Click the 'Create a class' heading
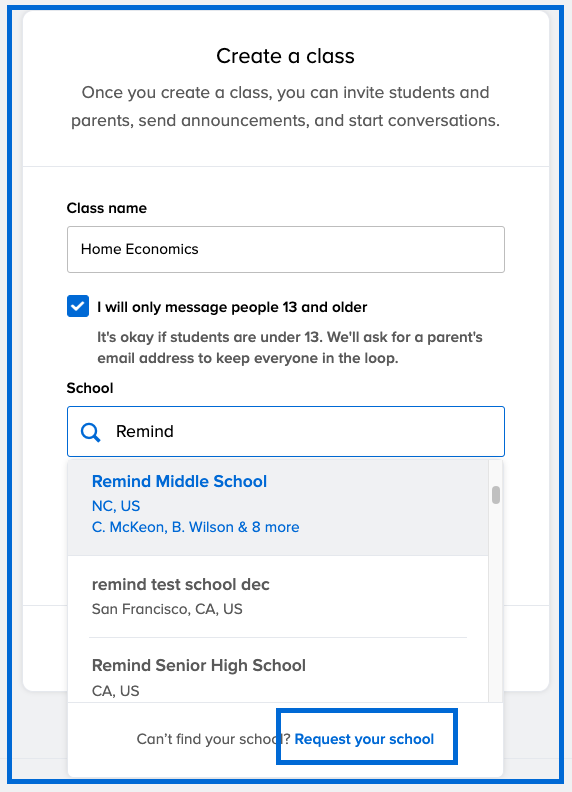572x792 pixels. (x=285, y=56)
